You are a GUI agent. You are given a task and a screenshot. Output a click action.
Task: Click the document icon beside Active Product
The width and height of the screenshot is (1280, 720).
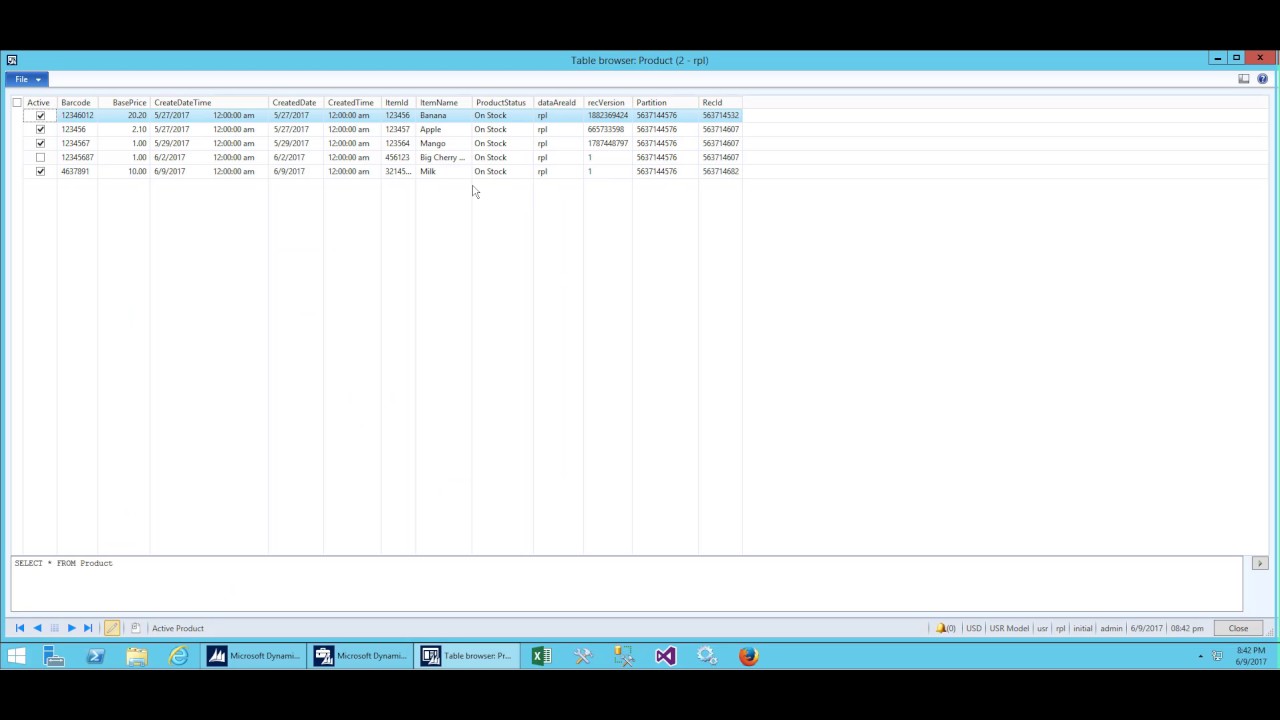(x=135, y=628)
